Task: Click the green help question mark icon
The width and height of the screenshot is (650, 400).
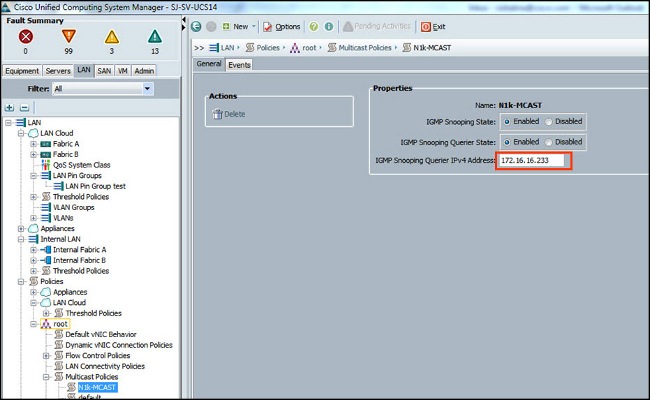Action: click(x=314, y=27)
